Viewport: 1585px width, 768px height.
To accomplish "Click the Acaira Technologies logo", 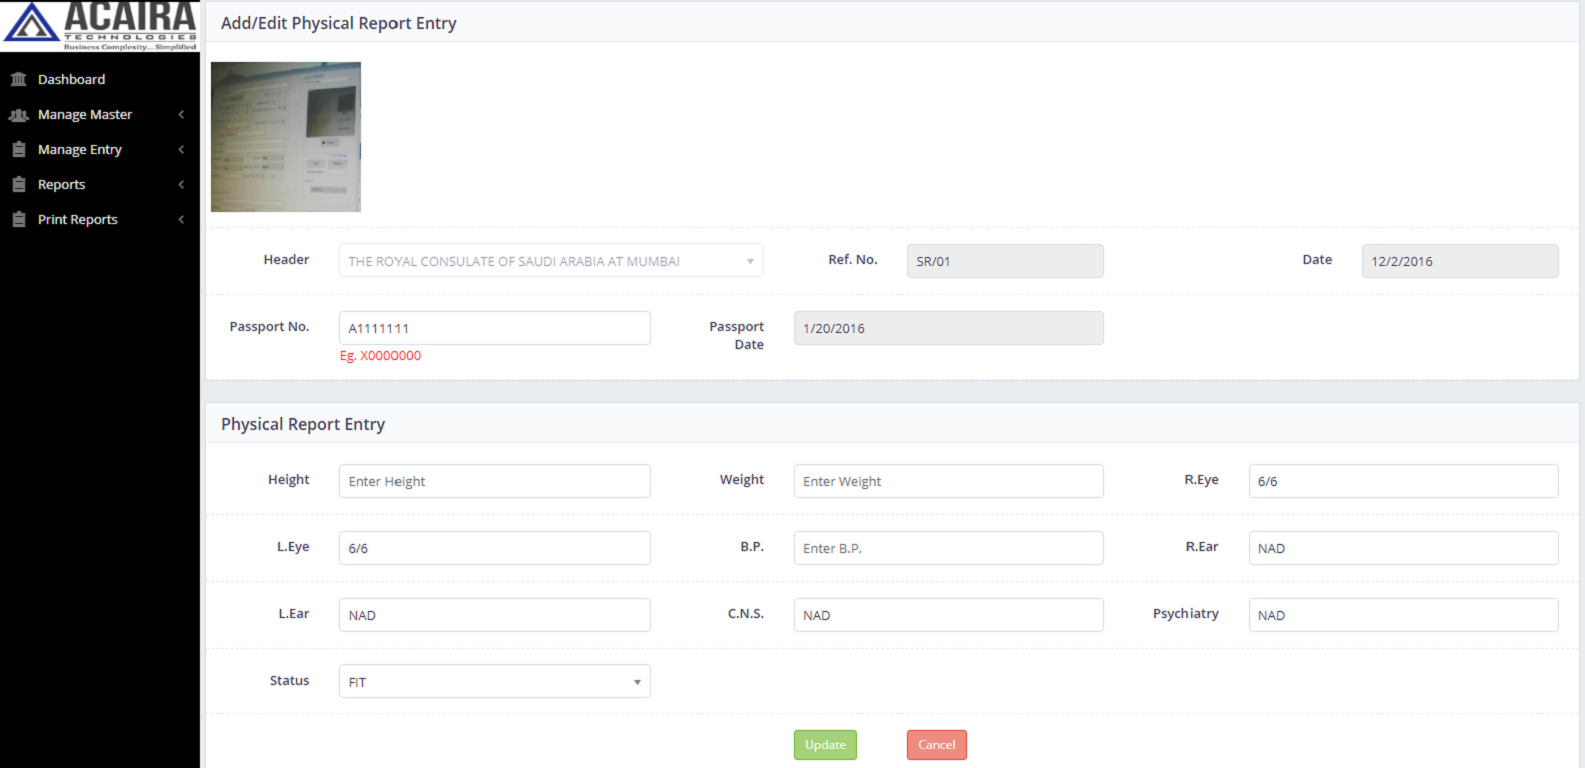I will point(100,26).
